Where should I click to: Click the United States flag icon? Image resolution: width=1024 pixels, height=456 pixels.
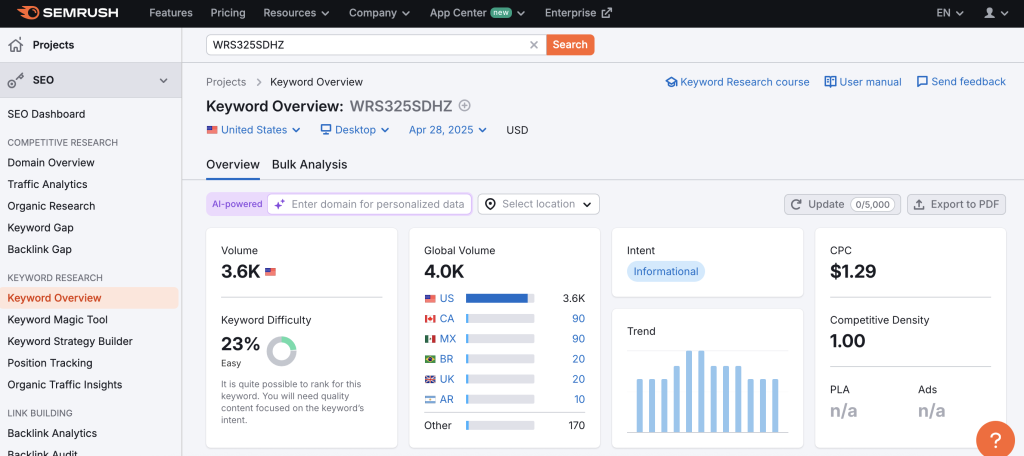(x=212, y=130)
